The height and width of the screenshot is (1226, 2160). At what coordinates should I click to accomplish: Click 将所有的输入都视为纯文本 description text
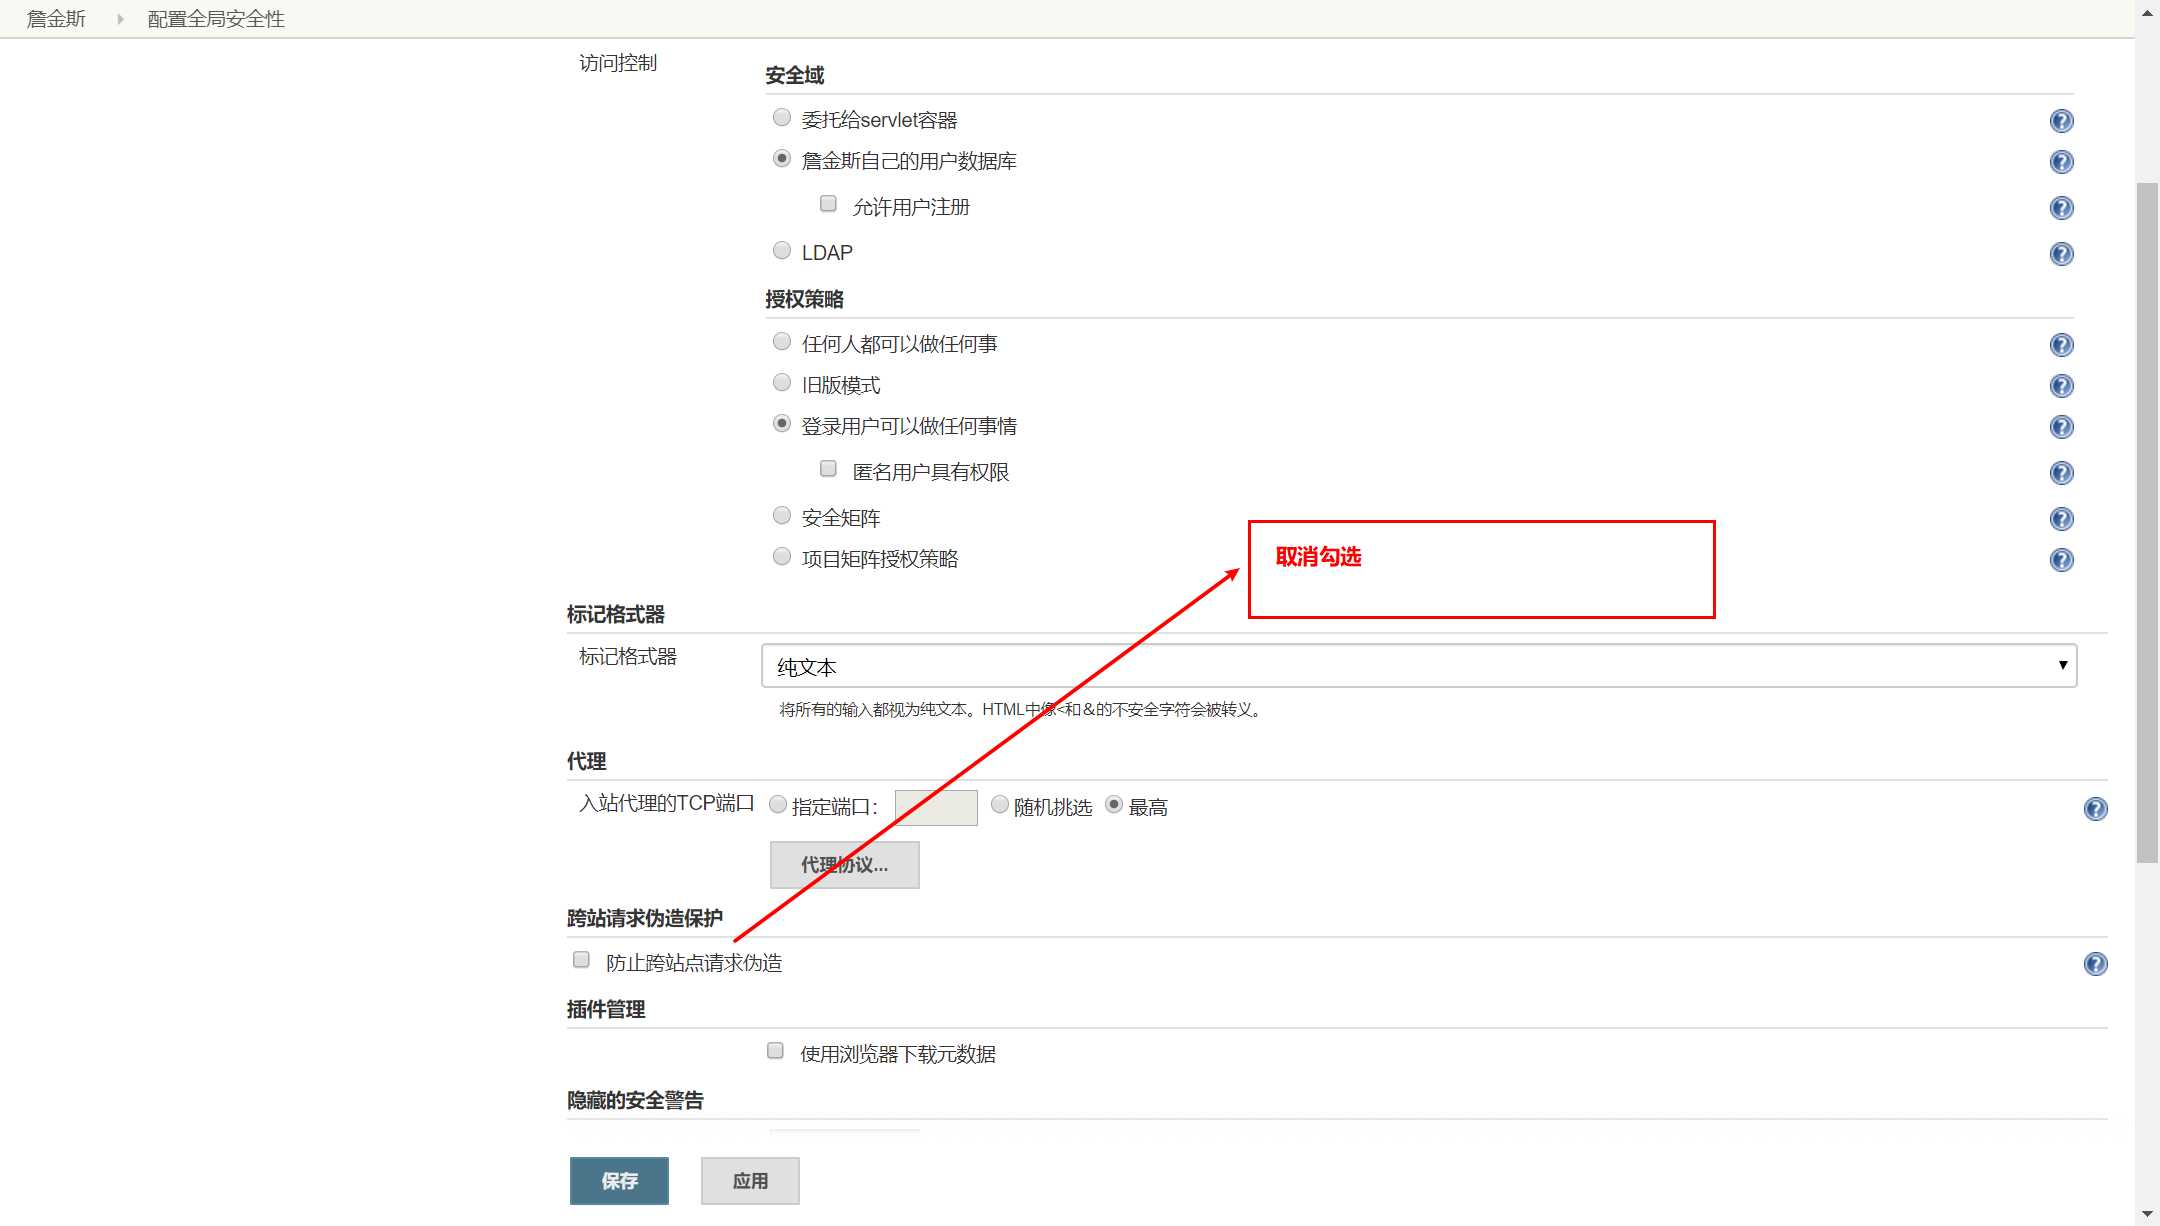click(x=1022, y=710)
